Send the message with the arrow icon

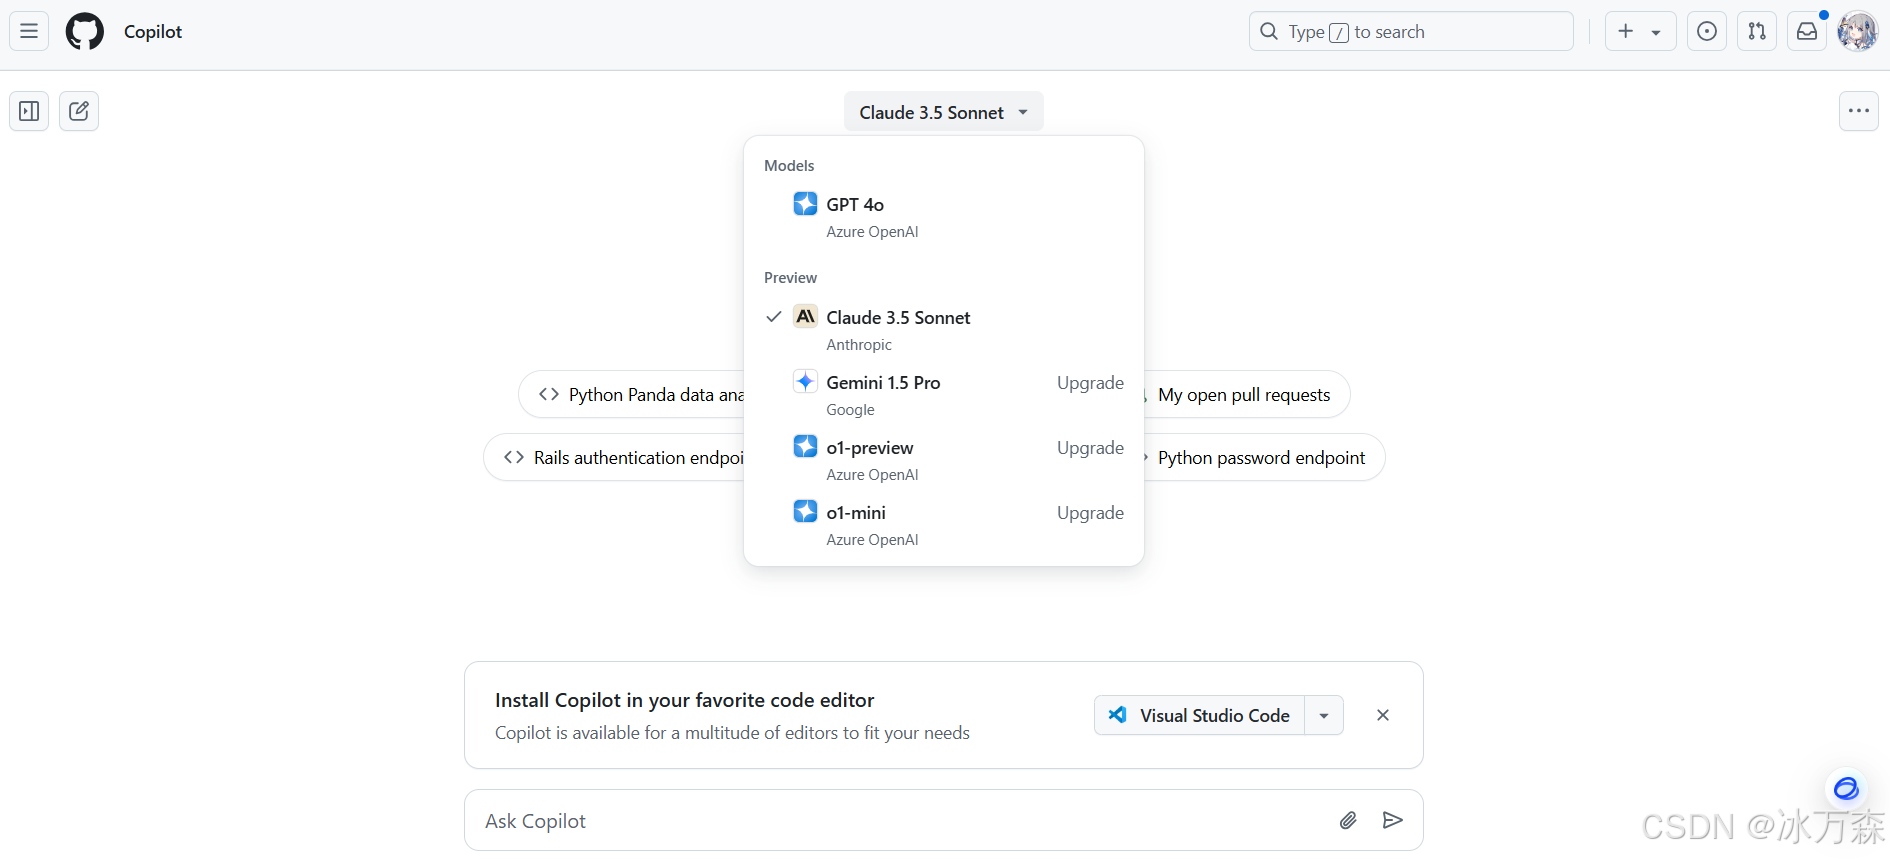pyautogui.click(x=1392, y=821)
